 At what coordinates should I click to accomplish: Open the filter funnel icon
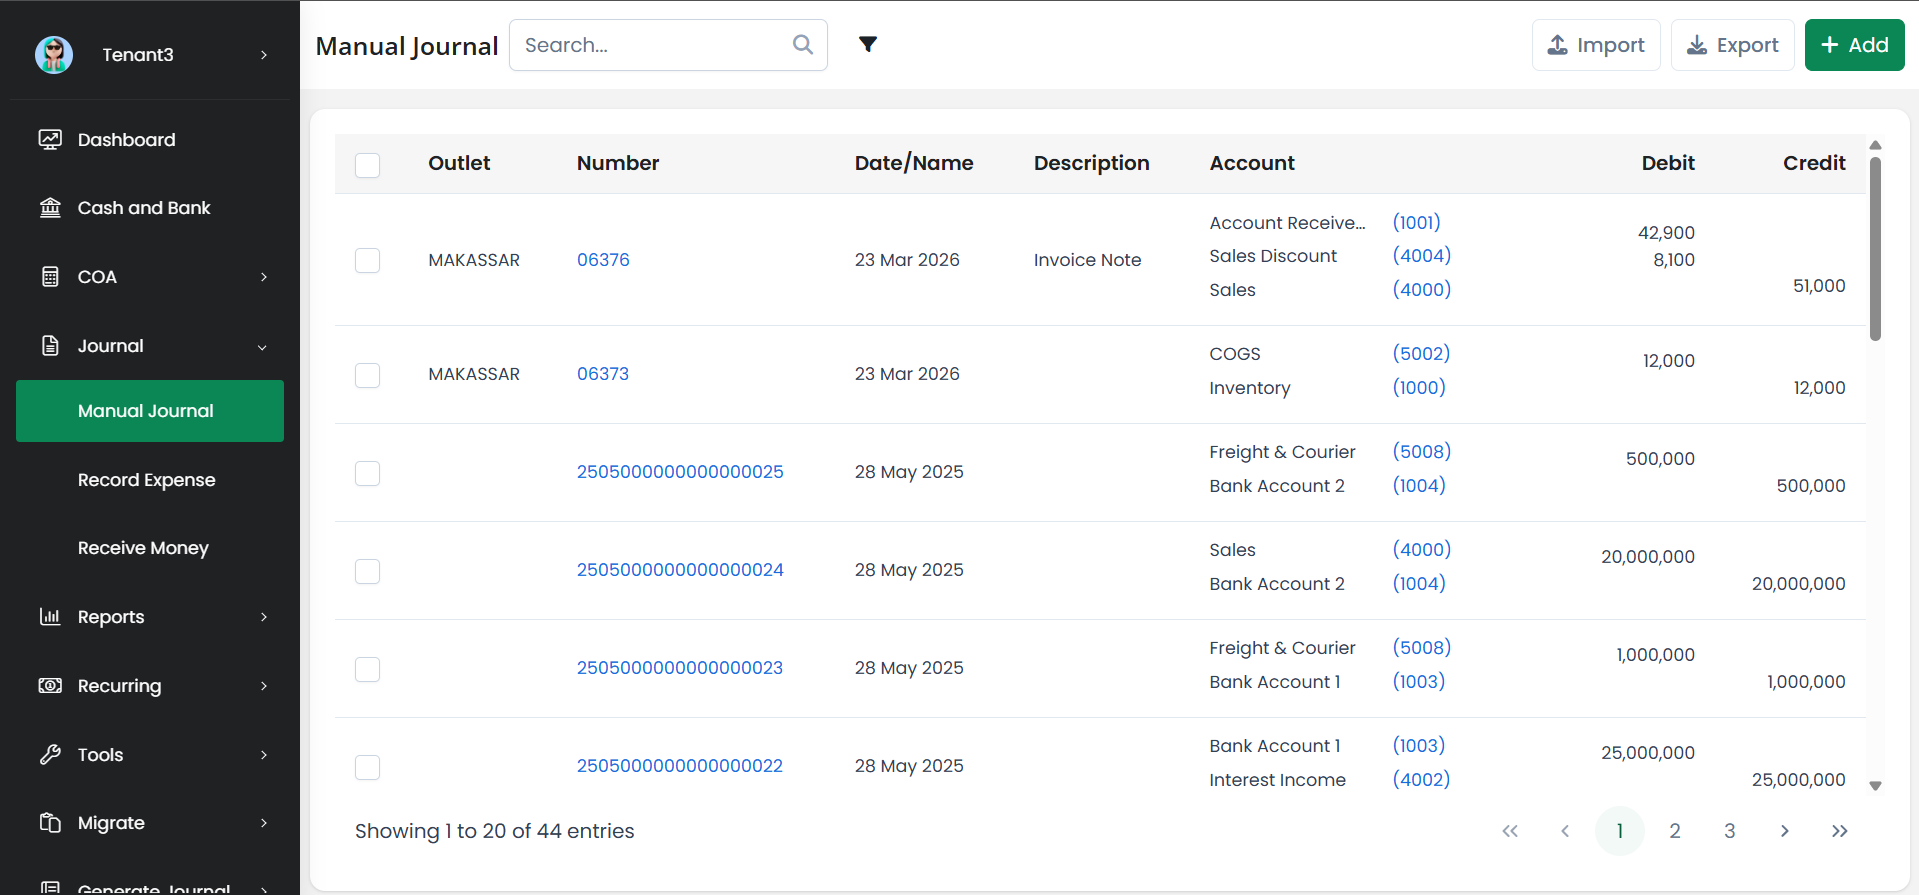[x=868, y=44]
